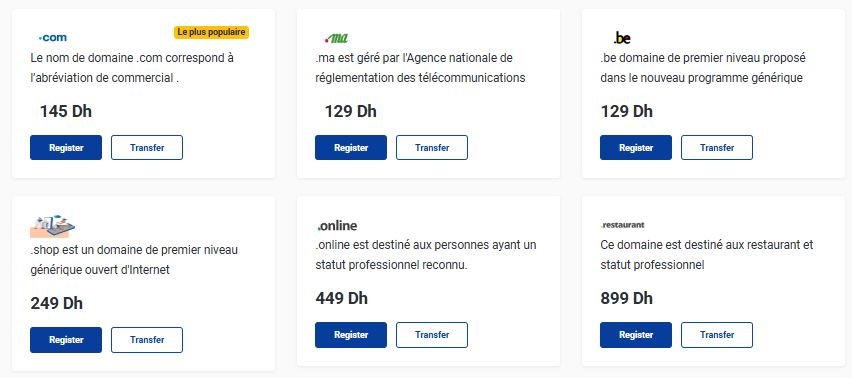Click the 899 Dh price text
The image size is (852, 378).
point(627,299)
